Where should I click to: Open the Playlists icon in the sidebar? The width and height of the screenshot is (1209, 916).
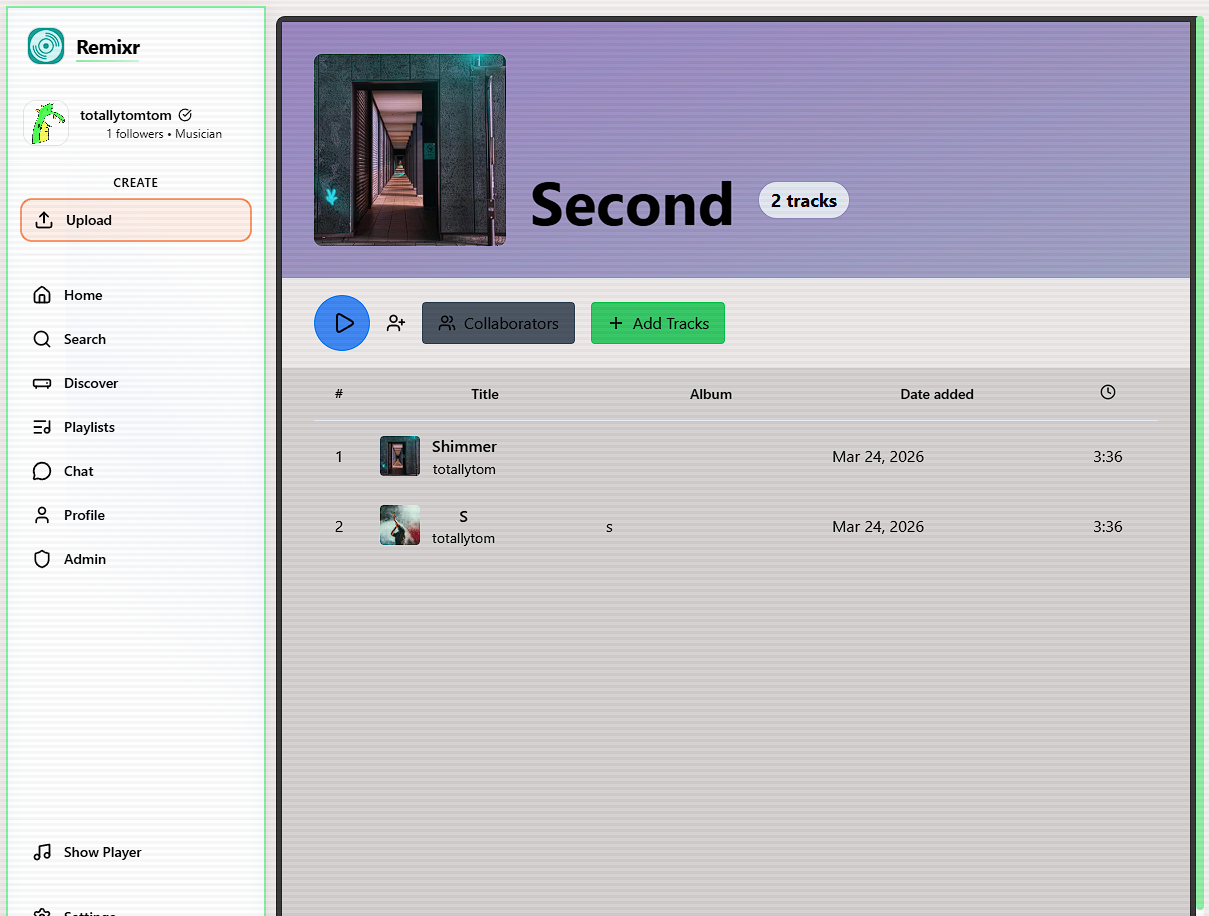pos(41,426)
